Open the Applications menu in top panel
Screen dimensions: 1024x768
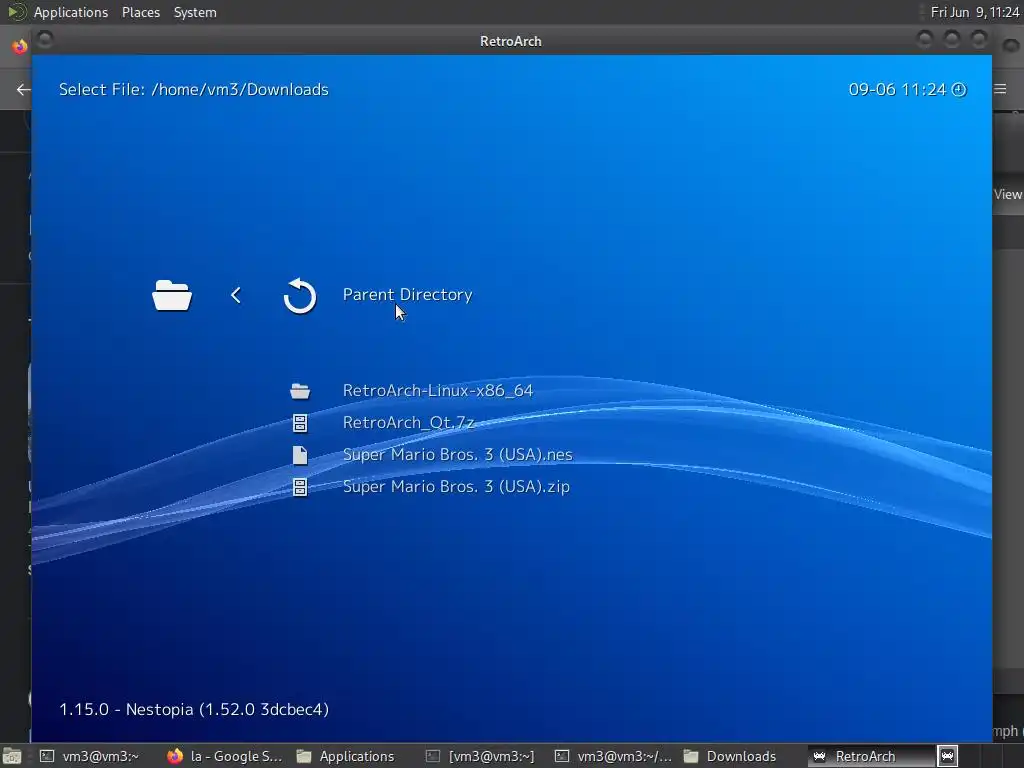pos(71,12)
